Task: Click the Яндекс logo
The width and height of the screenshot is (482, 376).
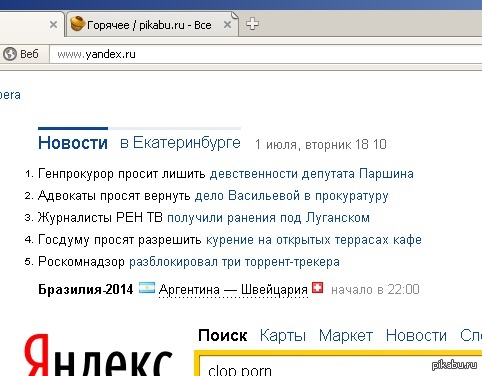Action: coord(98,355)
